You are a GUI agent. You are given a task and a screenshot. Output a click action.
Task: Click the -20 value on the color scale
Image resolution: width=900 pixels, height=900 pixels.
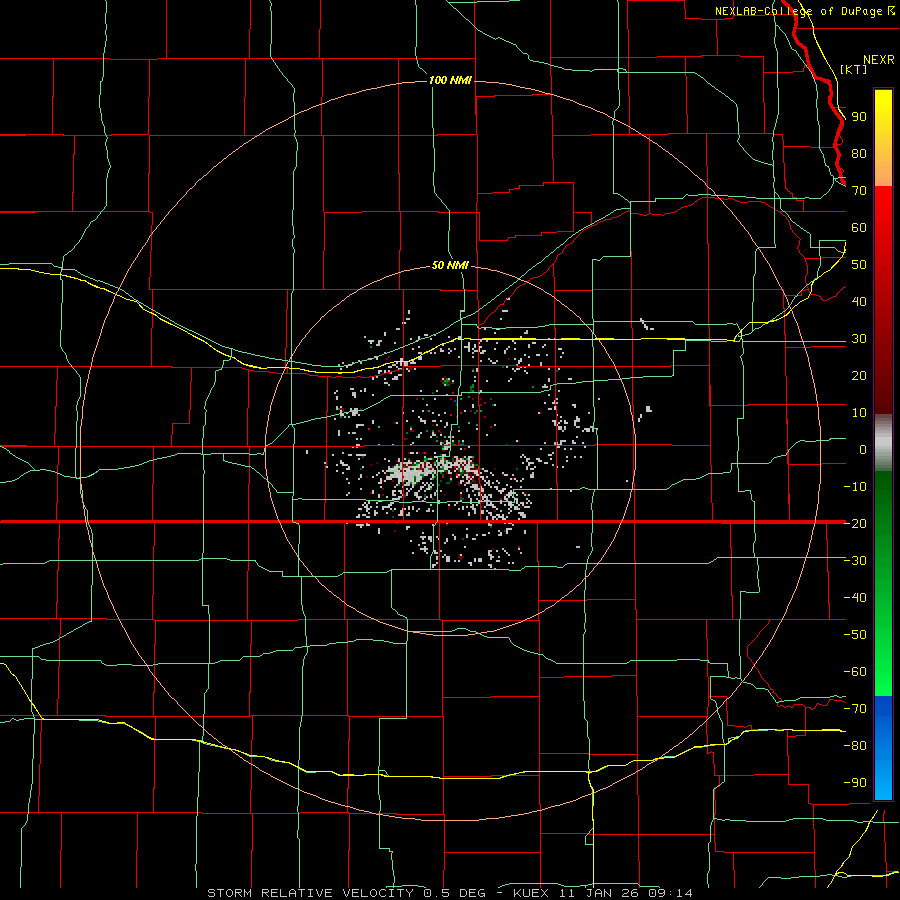click(855, 523)
